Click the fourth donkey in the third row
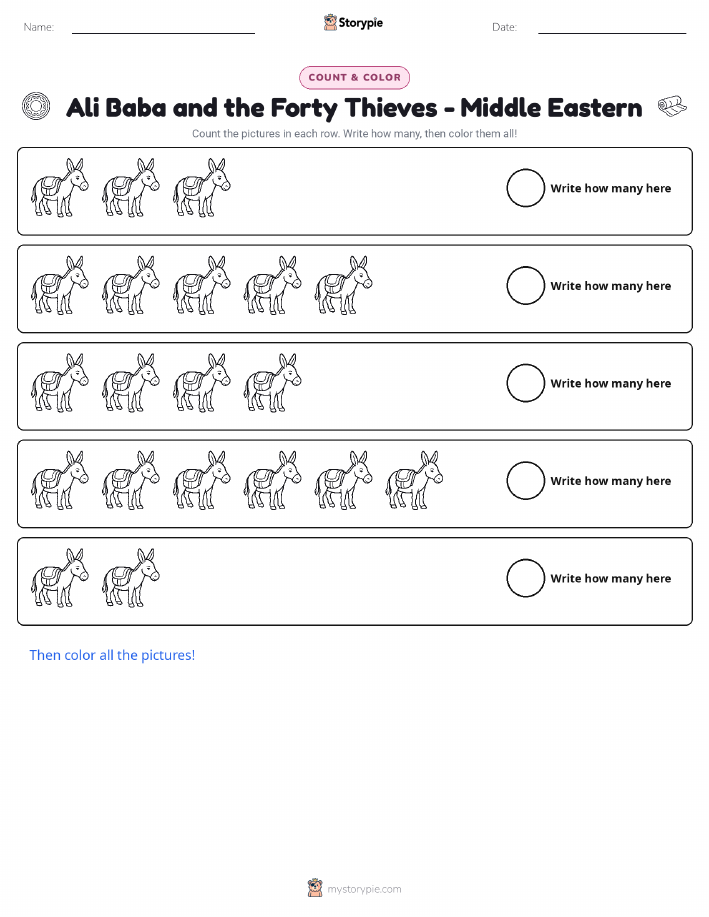Screen dimensions: 709x917 pos(273,383)
